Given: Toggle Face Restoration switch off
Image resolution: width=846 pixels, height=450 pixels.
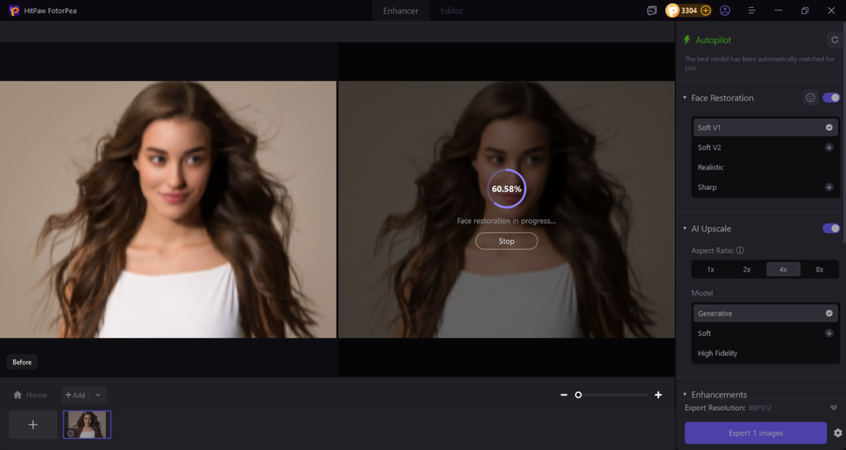Looking at the screenshot, I should pos(831,98).
